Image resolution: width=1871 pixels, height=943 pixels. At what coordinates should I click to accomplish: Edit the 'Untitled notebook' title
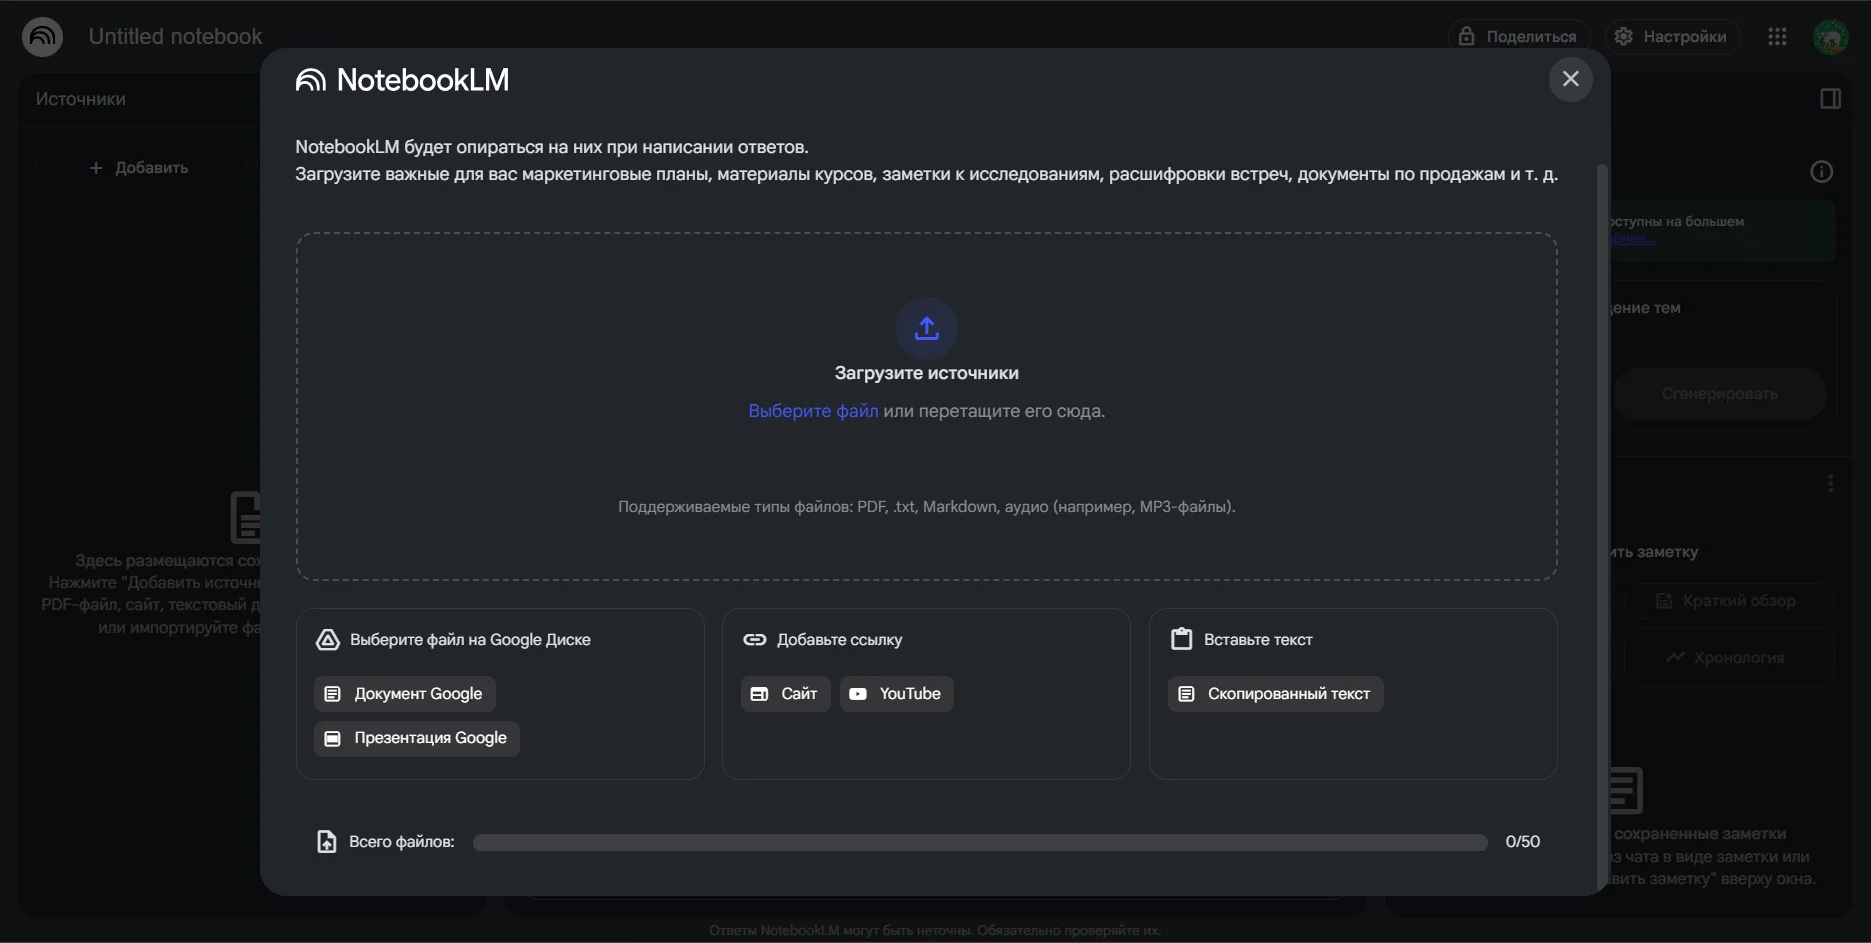click(x=175, y=37)
